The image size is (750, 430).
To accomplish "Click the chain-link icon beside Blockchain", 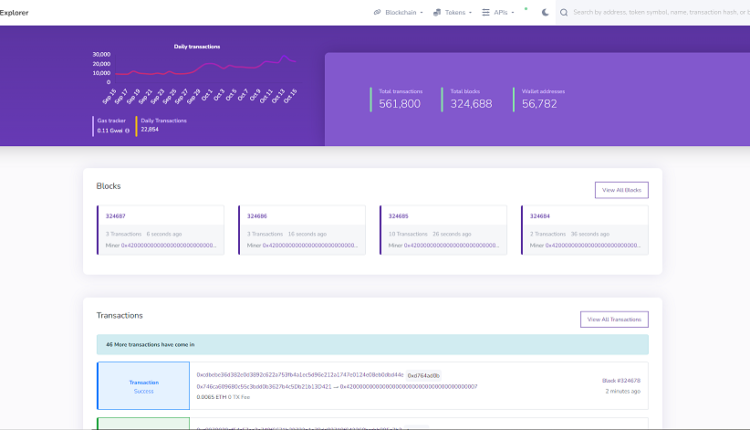I will 377,13.
